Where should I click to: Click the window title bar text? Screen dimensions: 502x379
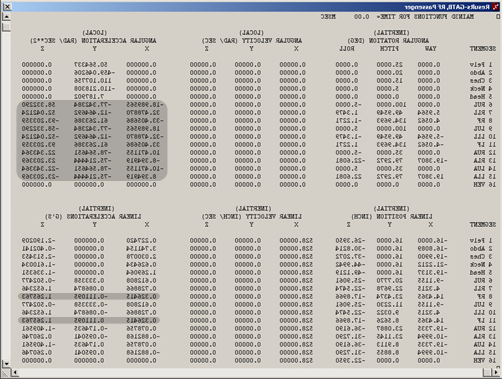(x=447, y=7)
